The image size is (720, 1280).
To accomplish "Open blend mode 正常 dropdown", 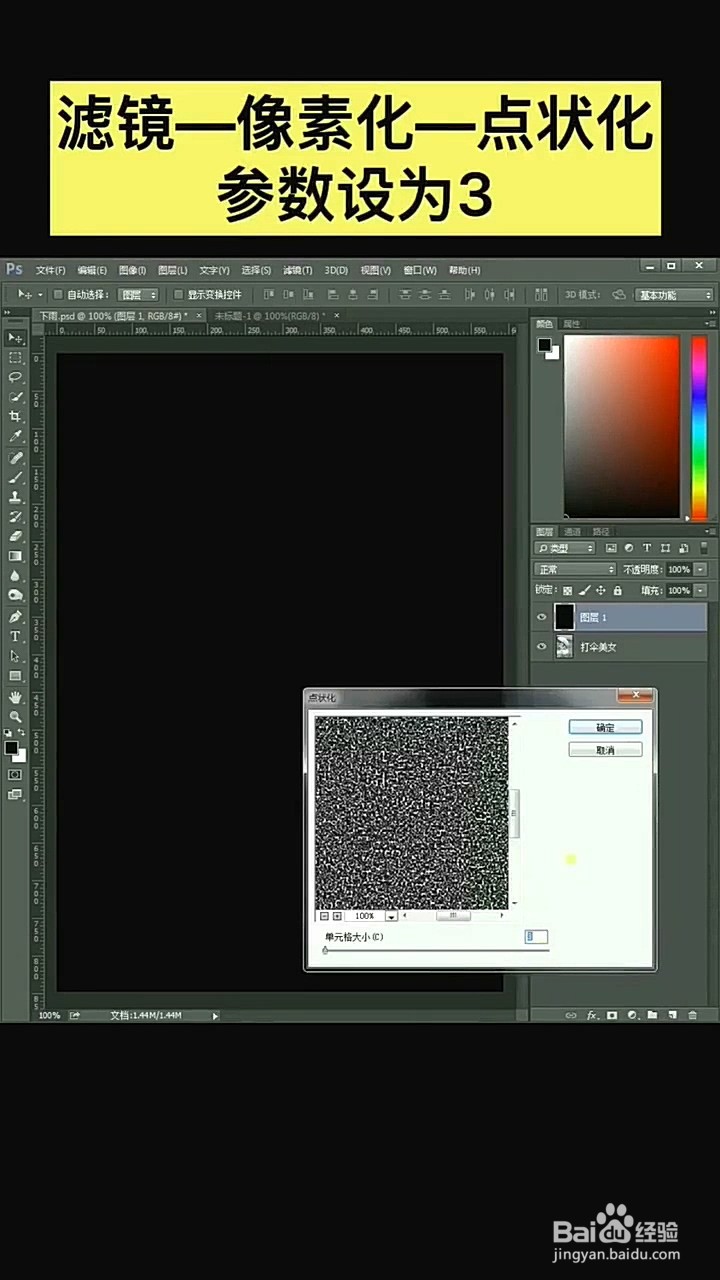I will pyautogui.click(x=575, y=569).
